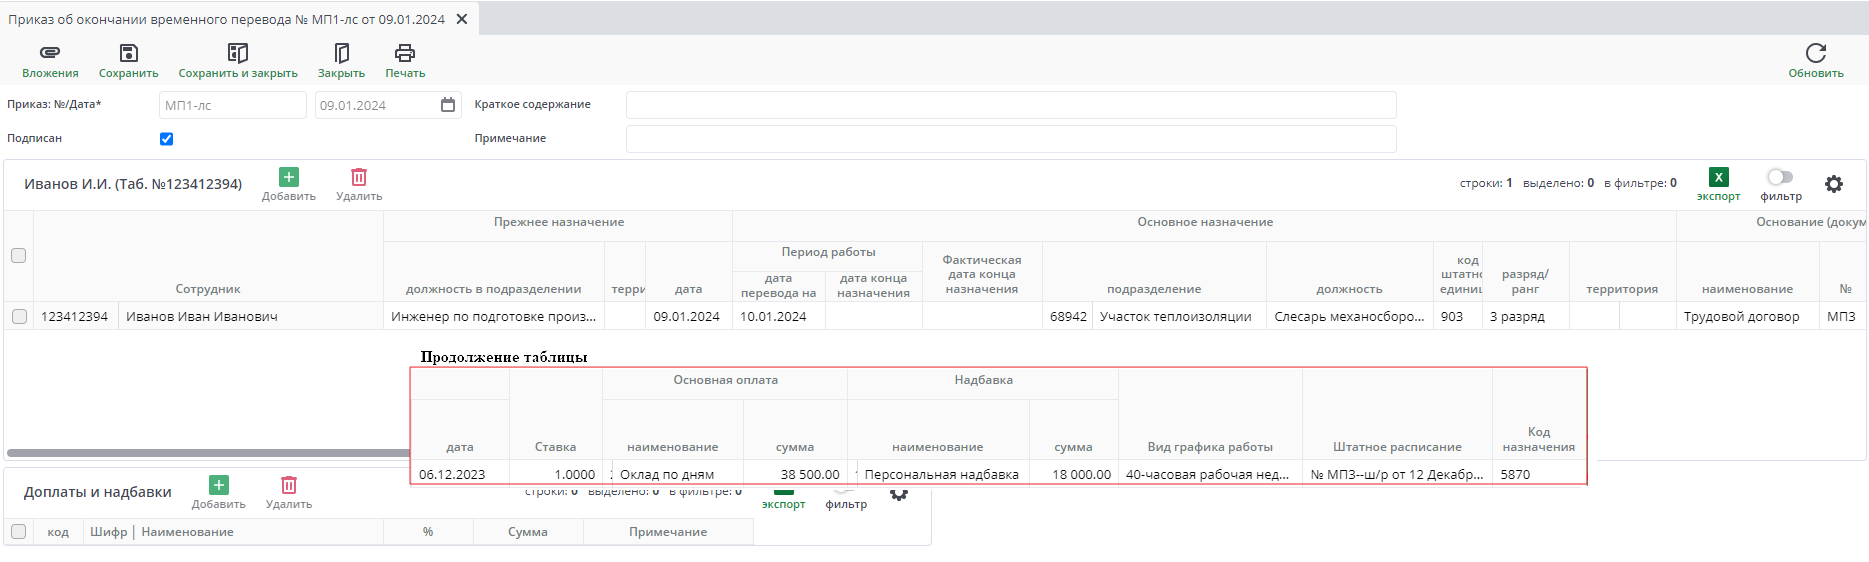
Task: Toggle the employee table фильтр switch
Action: coord(1780,177)
